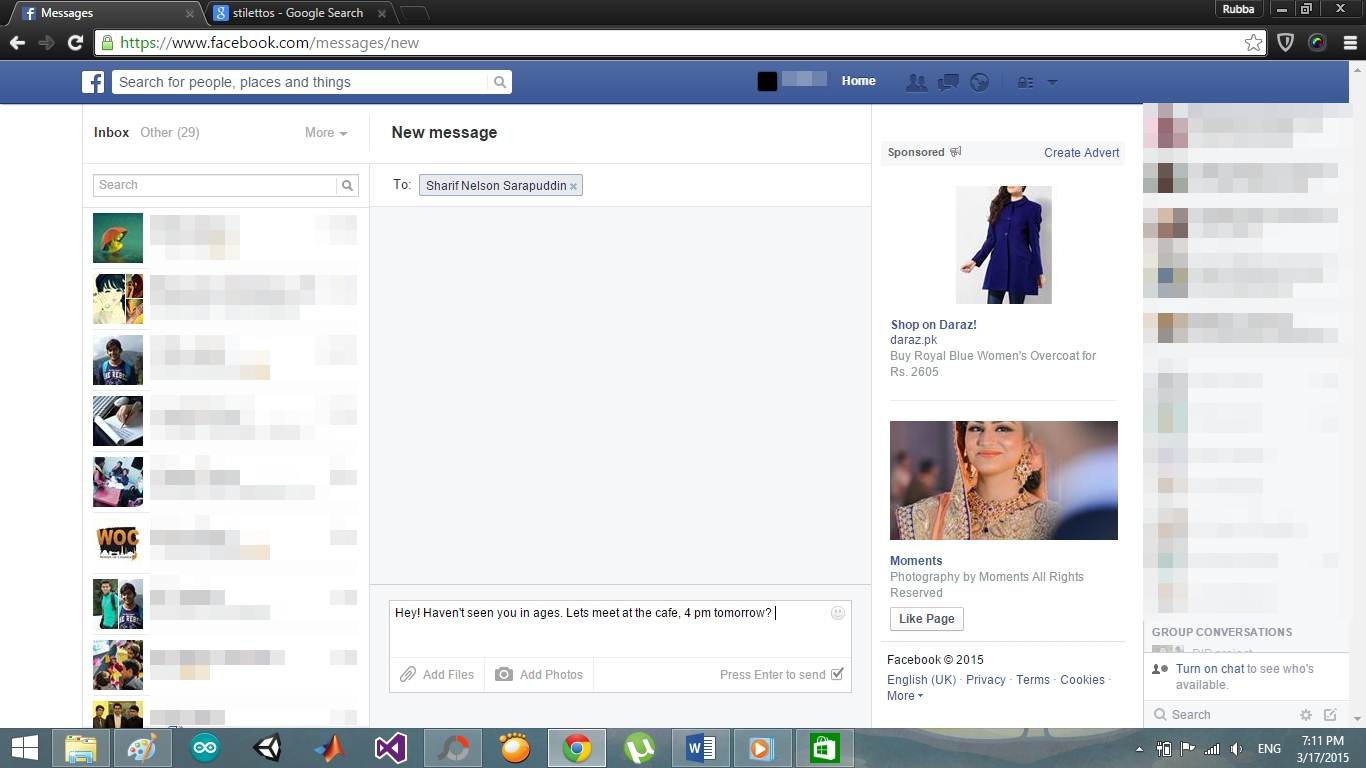Go back using the browser back arrow
The height and width of the screenshot is (768, 1366).
pyautogui.click(x=17, y=43)
